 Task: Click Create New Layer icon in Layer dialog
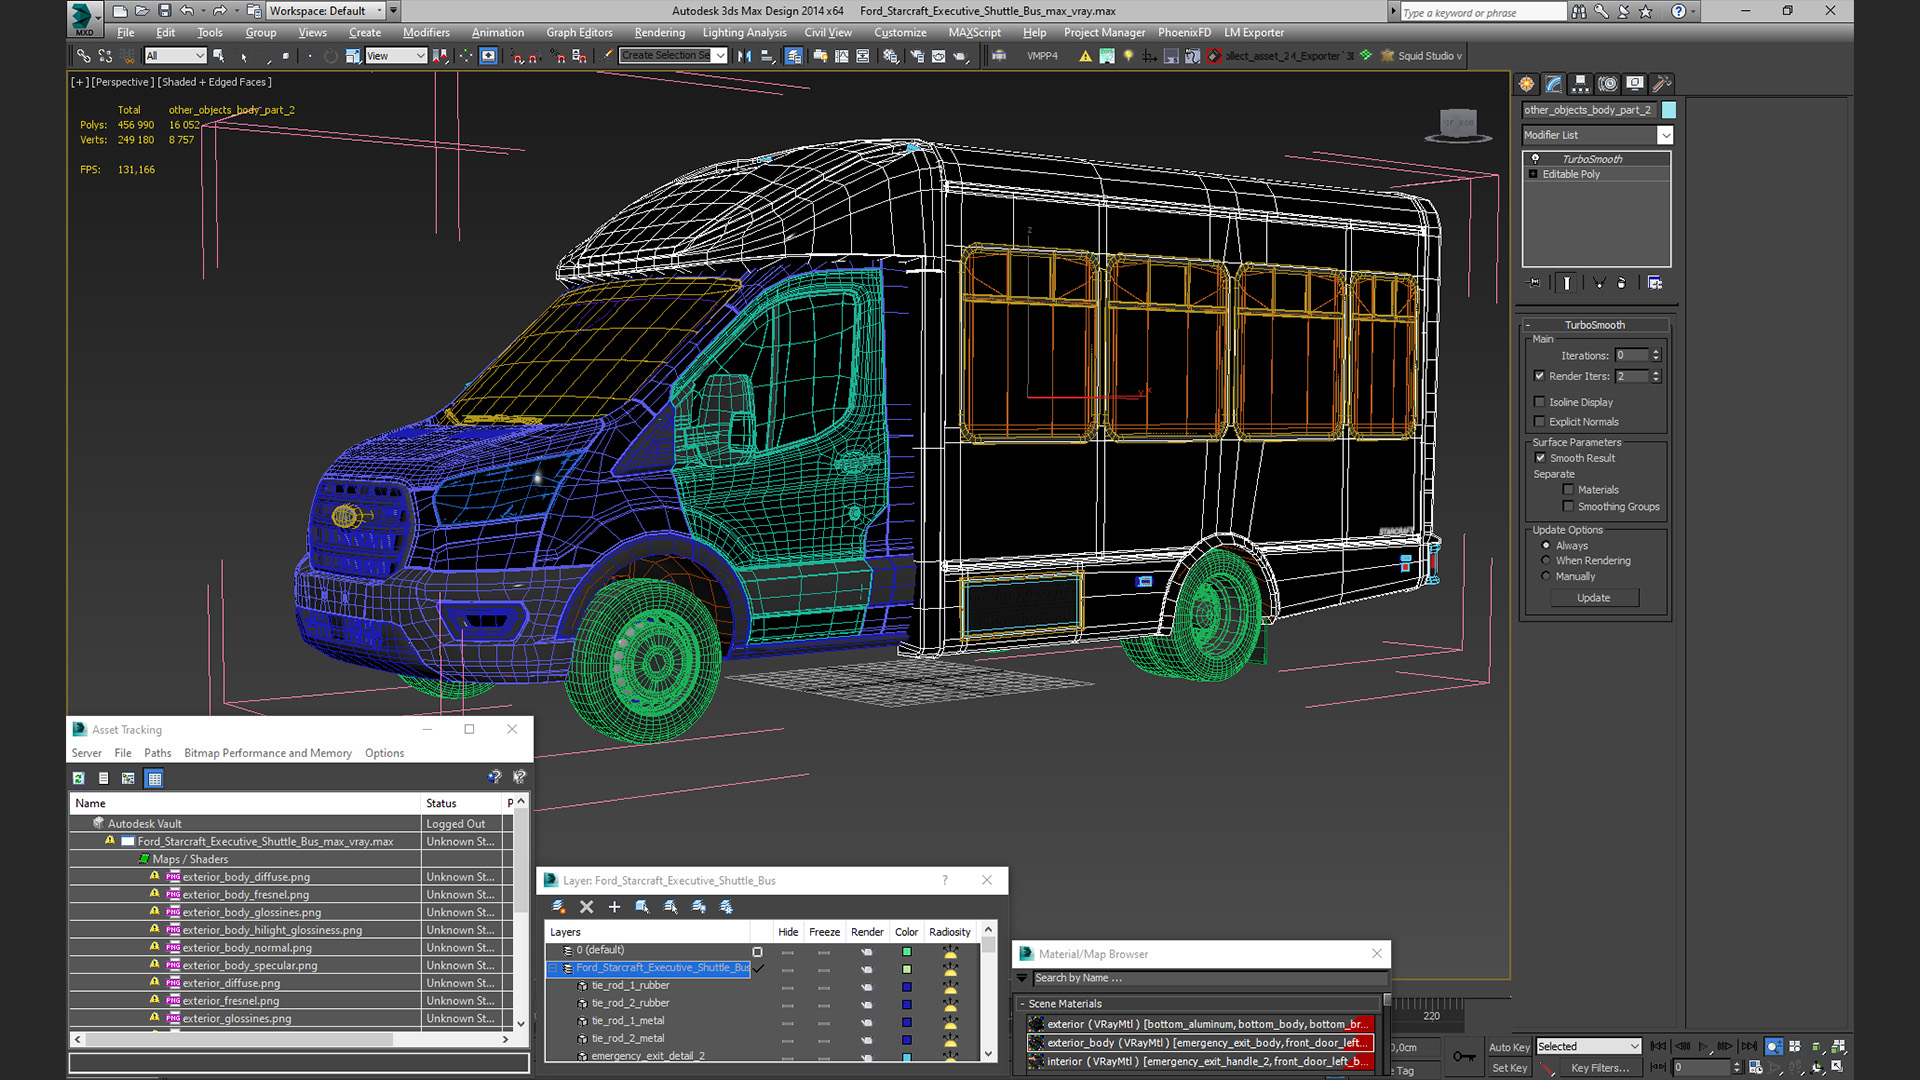[559, 907]
